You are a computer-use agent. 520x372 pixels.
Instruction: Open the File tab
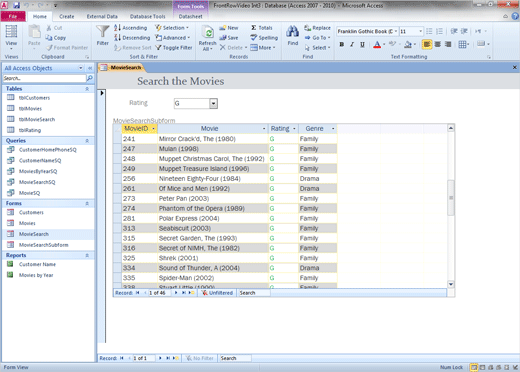(13, 16)
